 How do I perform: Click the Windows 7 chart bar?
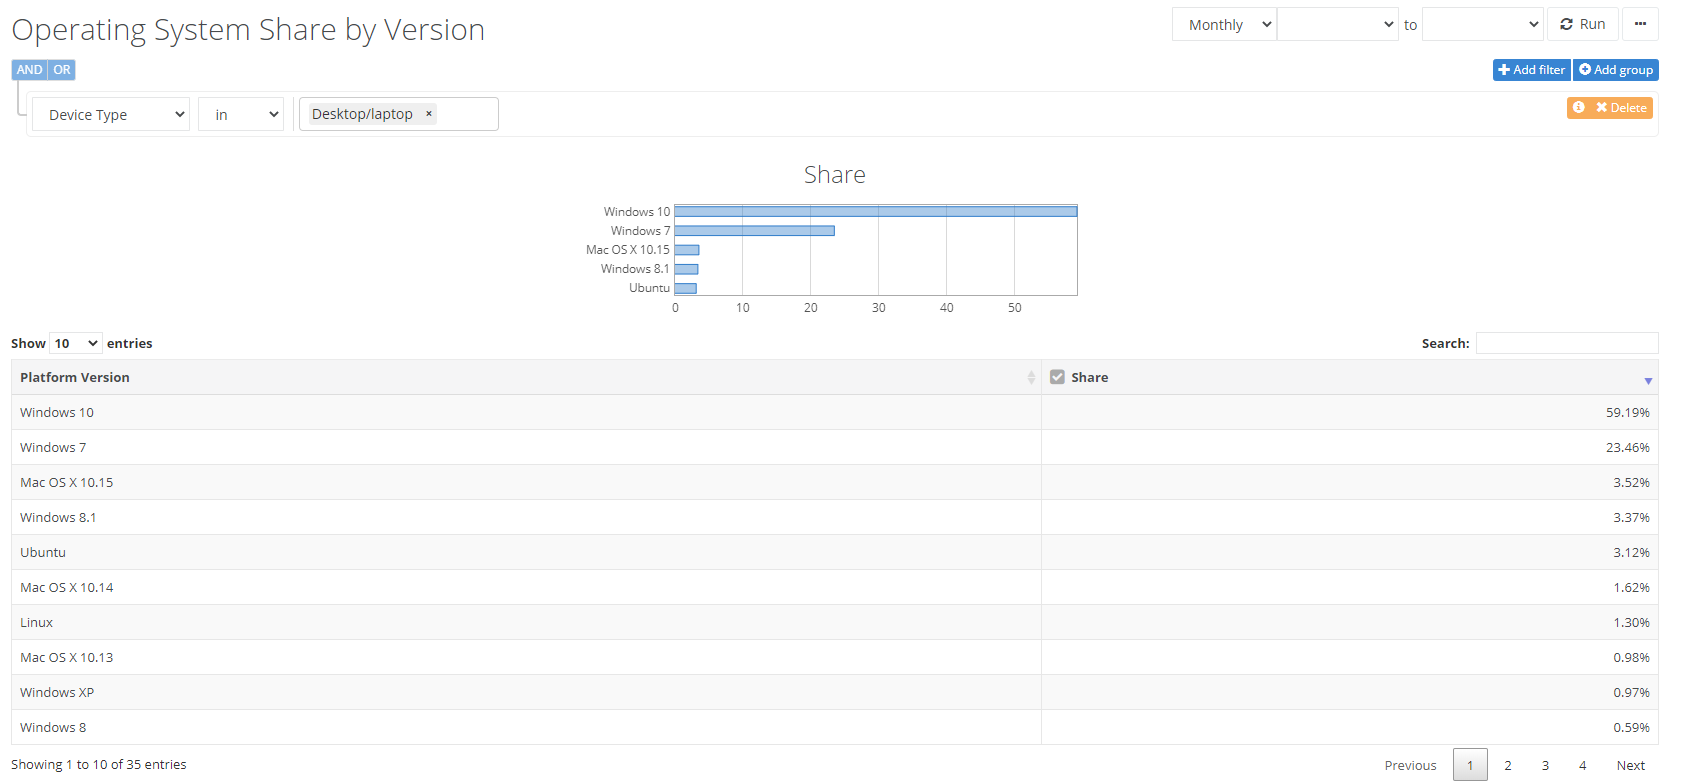[x=754, y=230]
